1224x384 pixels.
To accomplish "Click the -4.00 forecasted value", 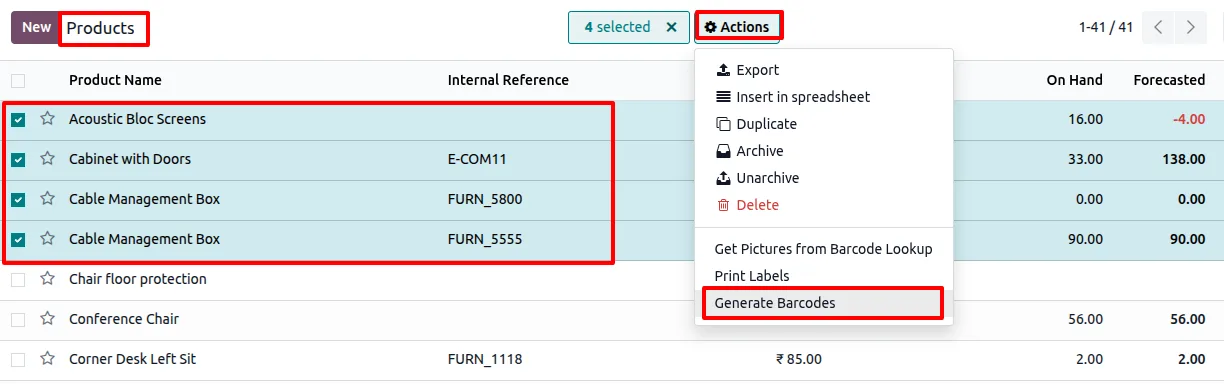I will (1188, 119).
